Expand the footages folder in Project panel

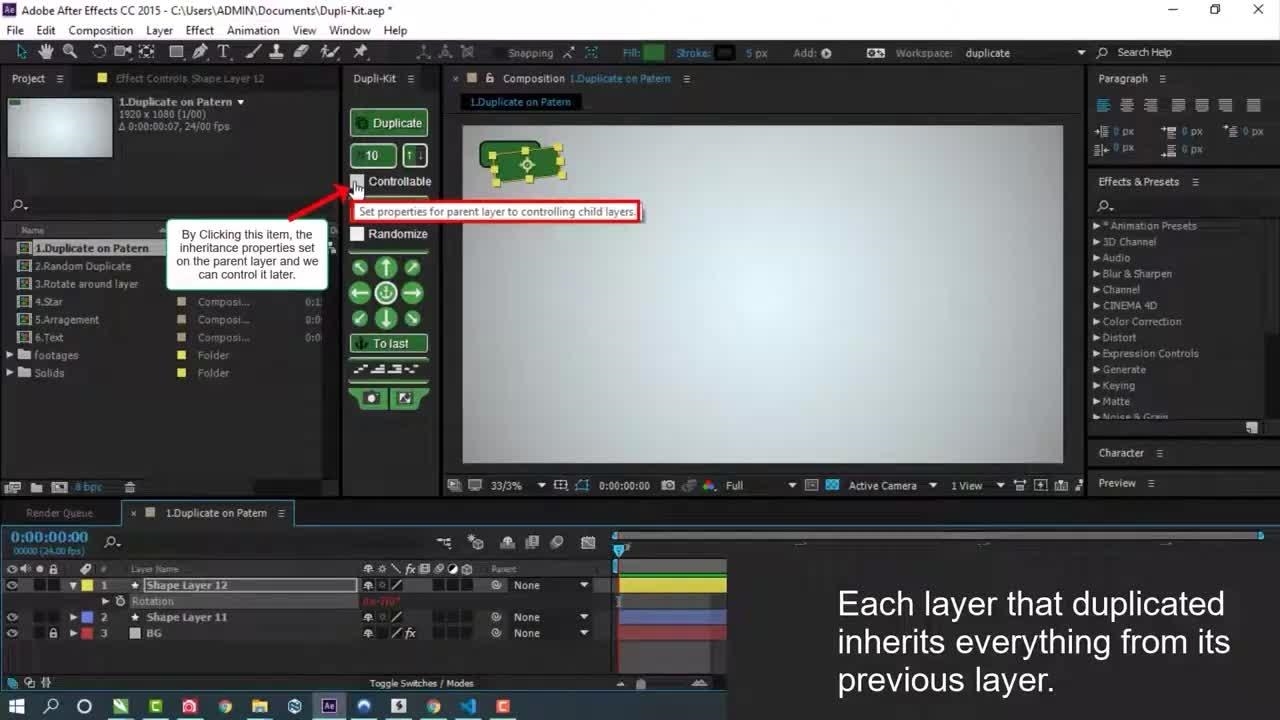click(10, 355)
